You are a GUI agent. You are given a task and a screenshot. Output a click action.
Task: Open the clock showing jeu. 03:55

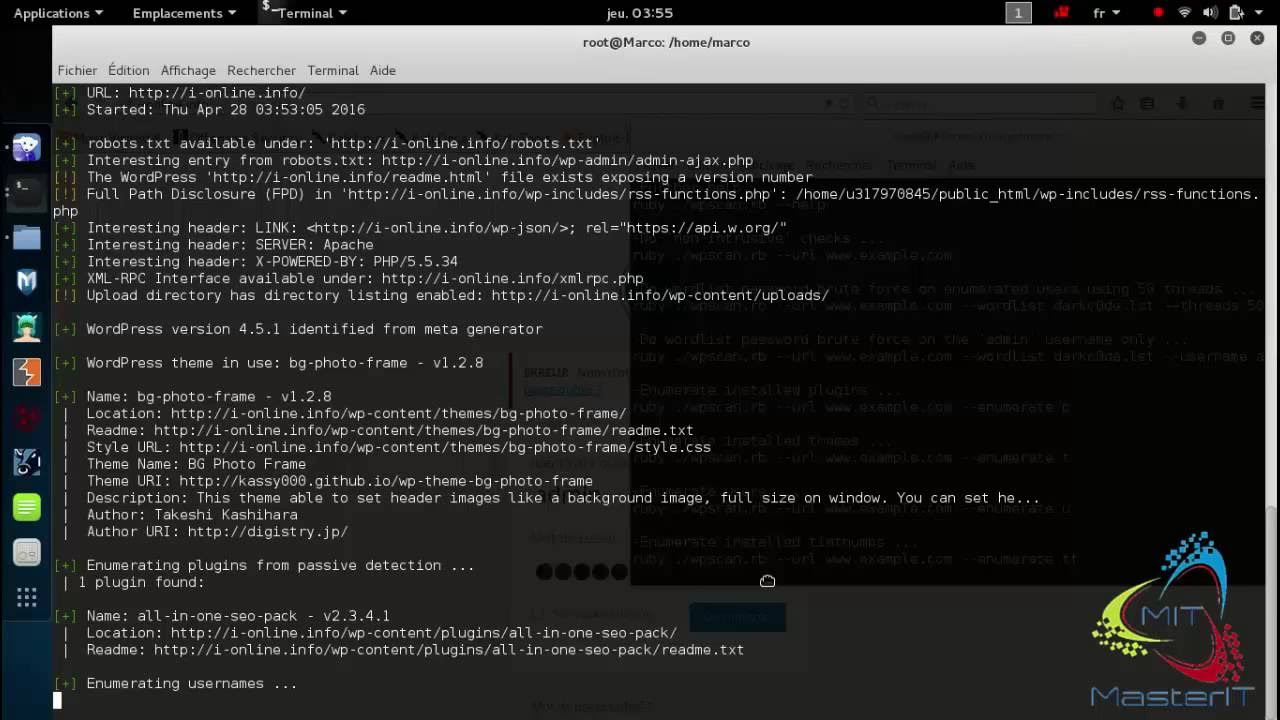point(640,13)
